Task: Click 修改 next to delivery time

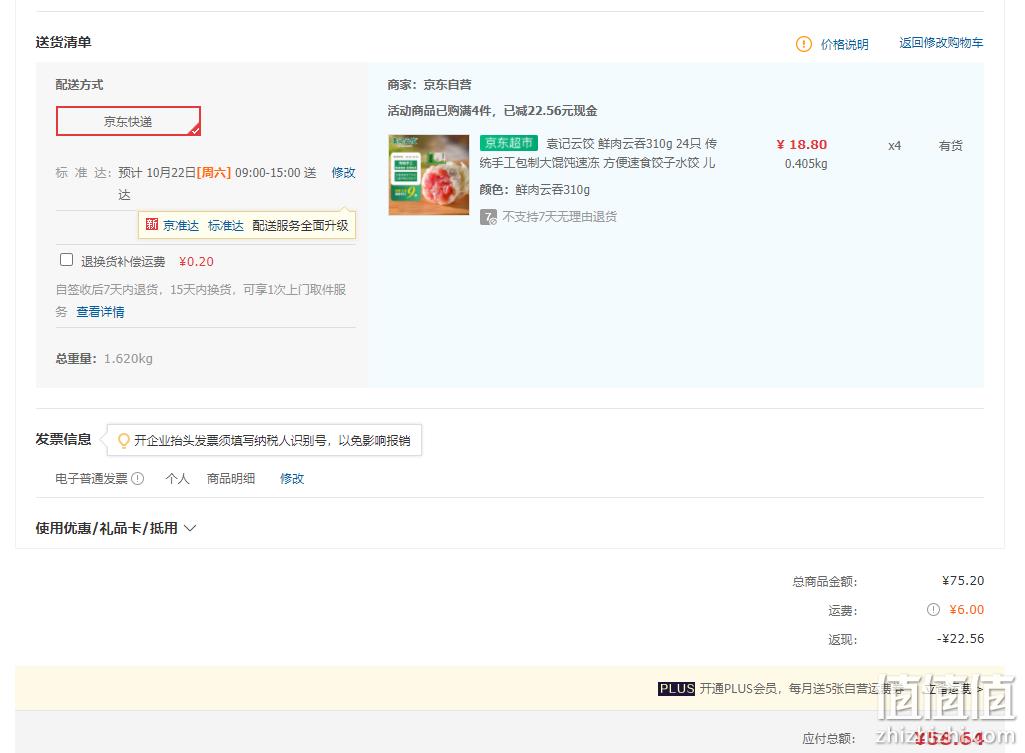Action: pos(343,173)
